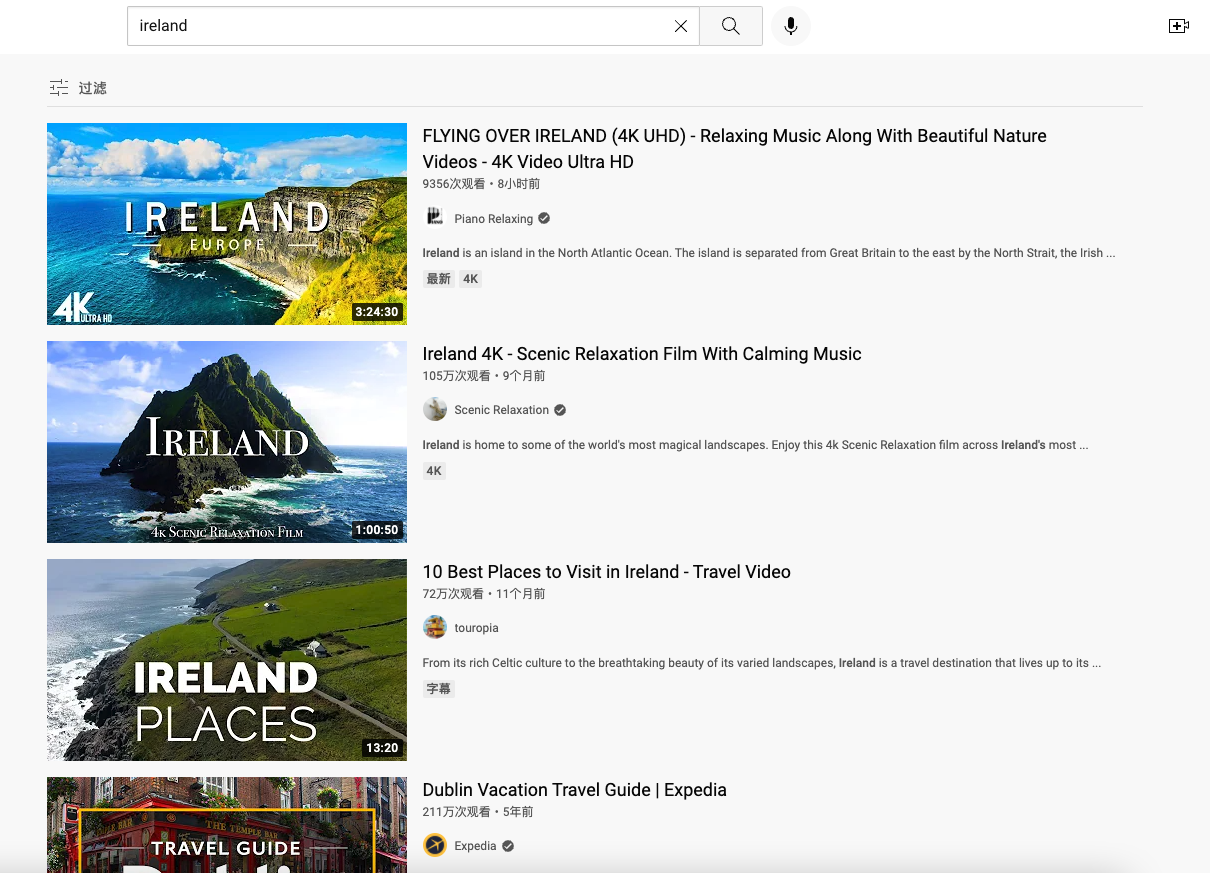Open the filter sliders icon

pyautogui.click(x=59, y=88)
